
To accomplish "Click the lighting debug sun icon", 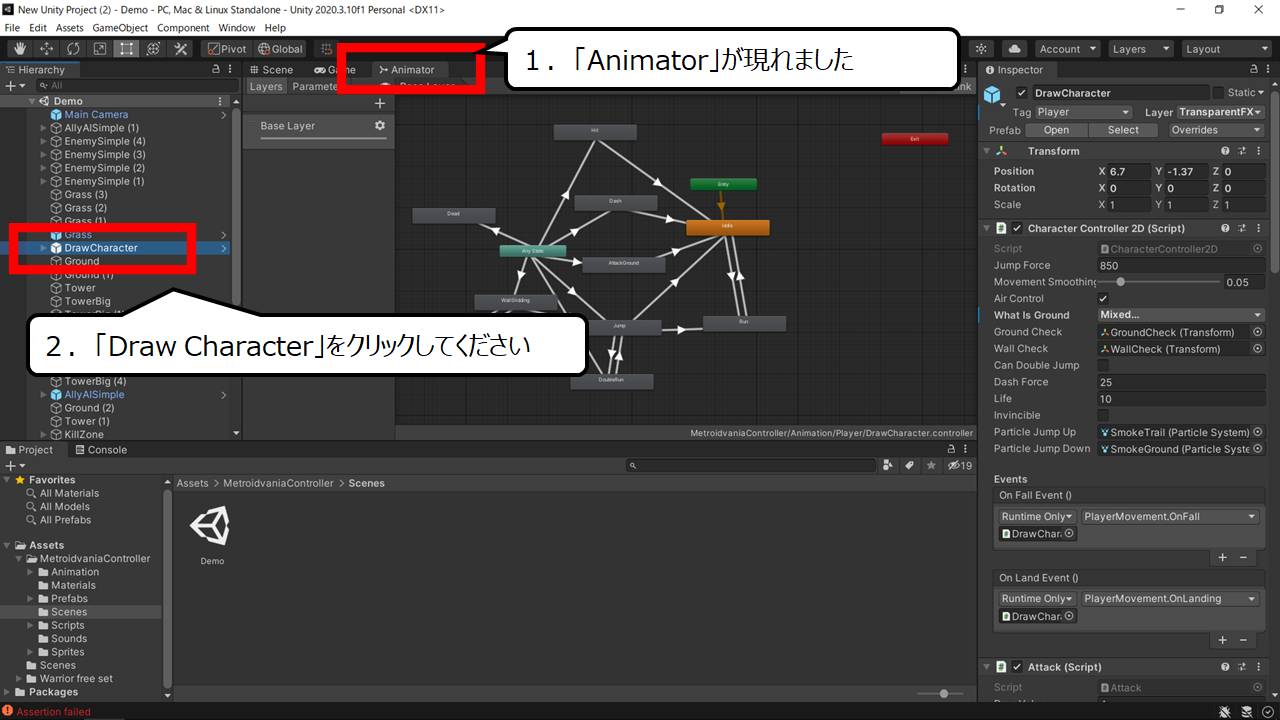I will pos(982,49).
